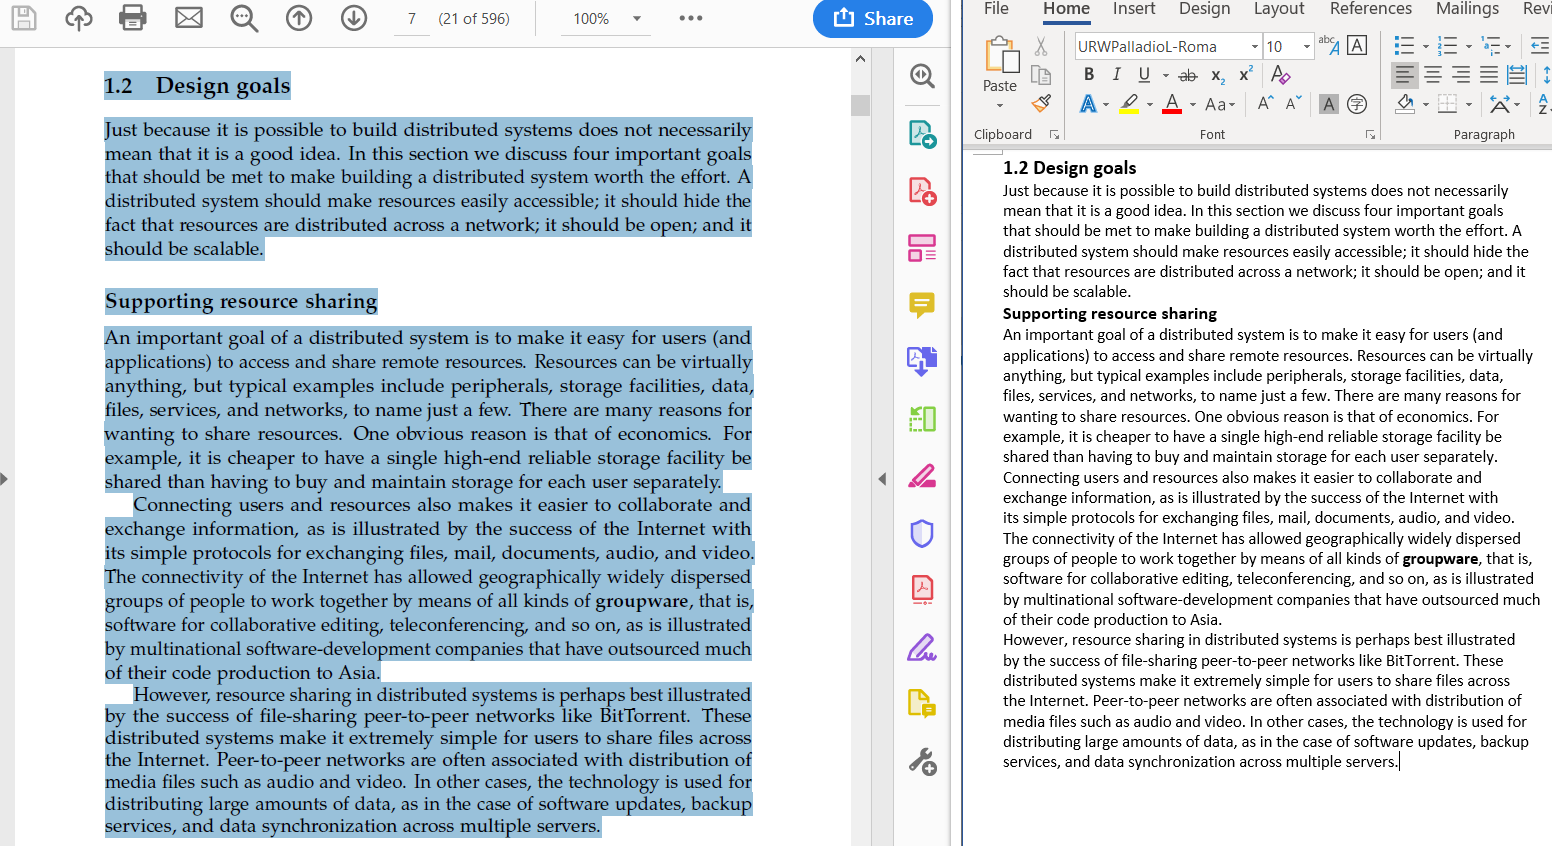Click scroll up arrow of PDF scrollbar
Image resolution: width=1554 pixels, height=848 pixels.
click(x=860, y=59)
